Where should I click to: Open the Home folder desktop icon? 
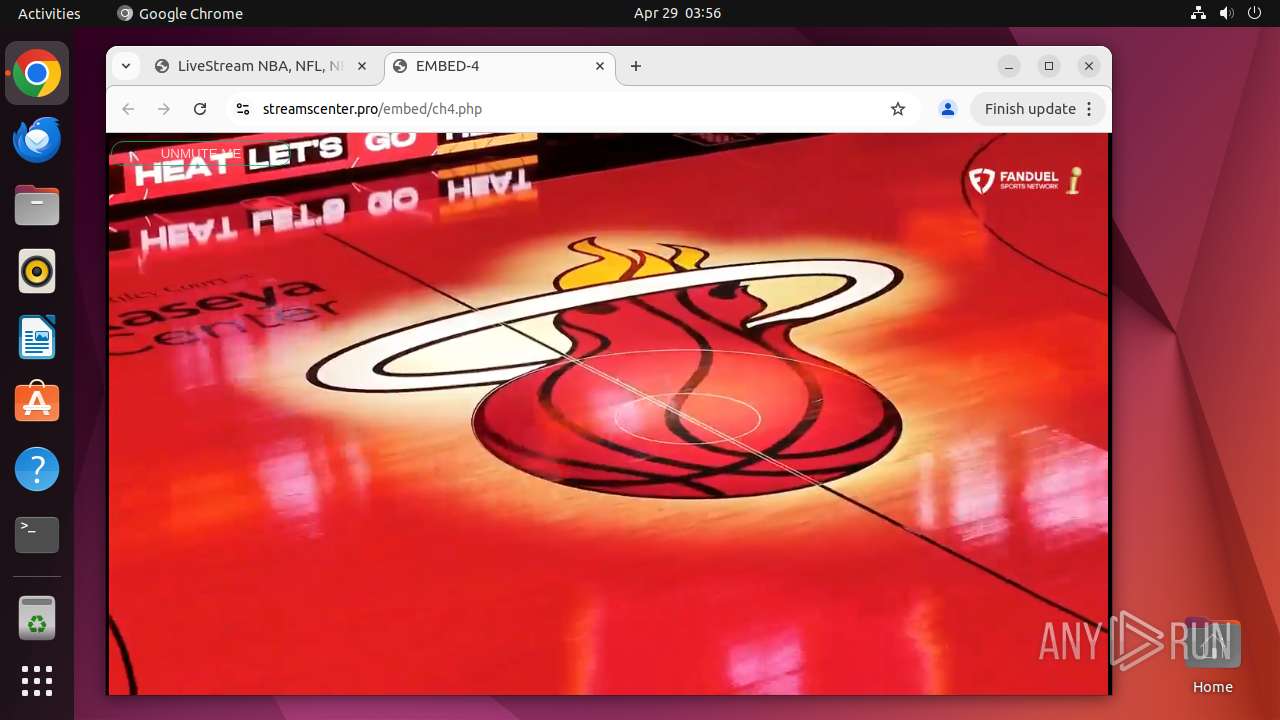[1212, 656]
